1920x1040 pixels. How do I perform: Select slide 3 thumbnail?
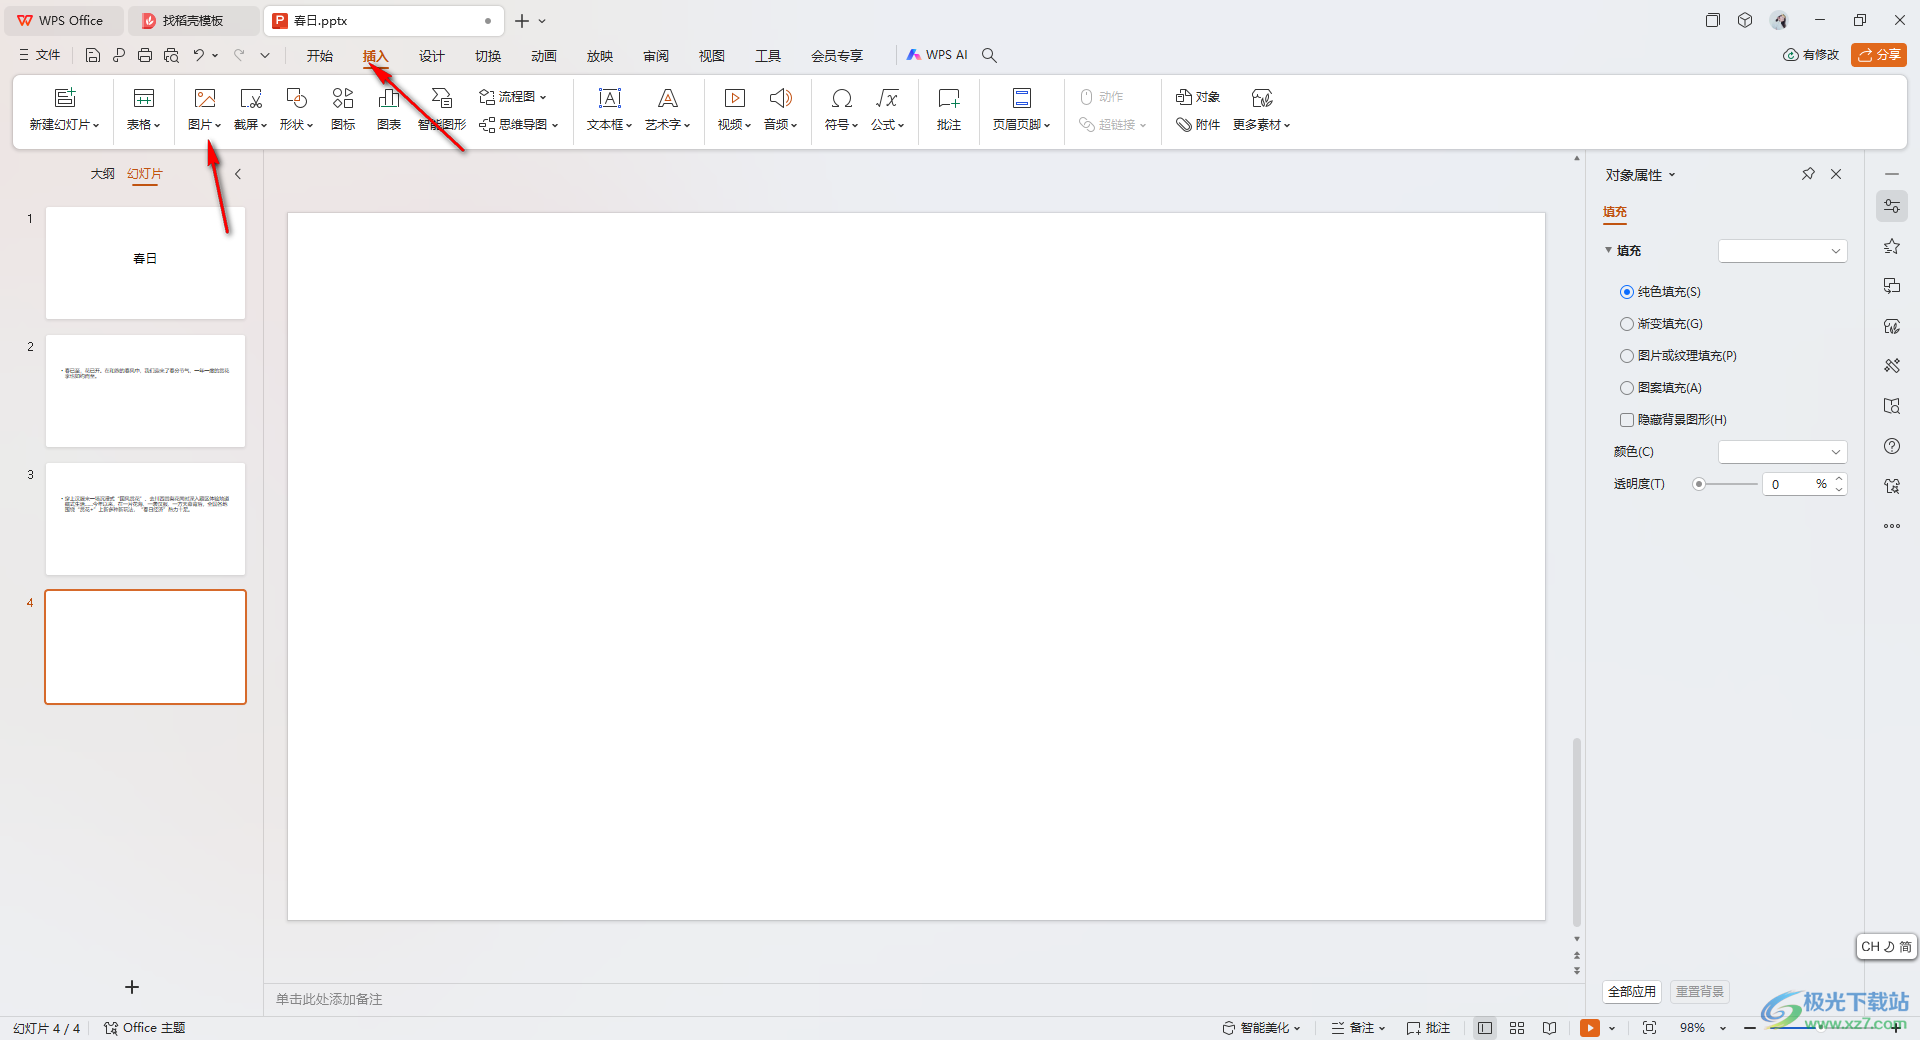tap(145, 519)
